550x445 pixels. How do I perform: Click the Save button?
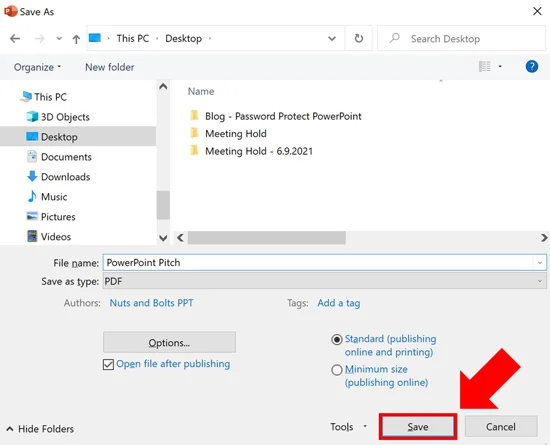418,426
